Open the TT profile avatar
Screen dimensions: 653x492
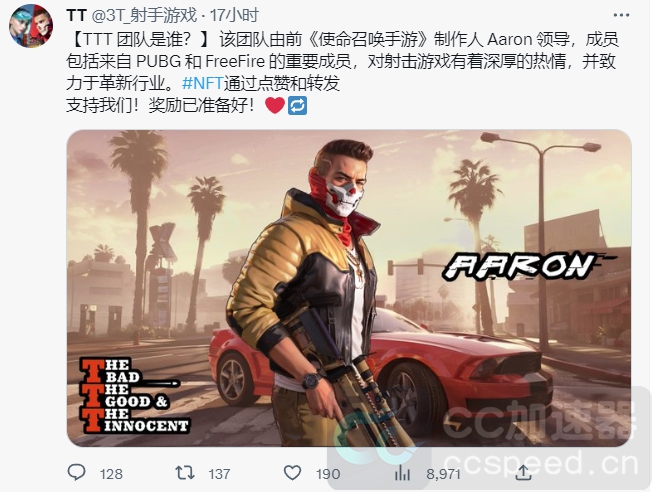click(31, 26)
